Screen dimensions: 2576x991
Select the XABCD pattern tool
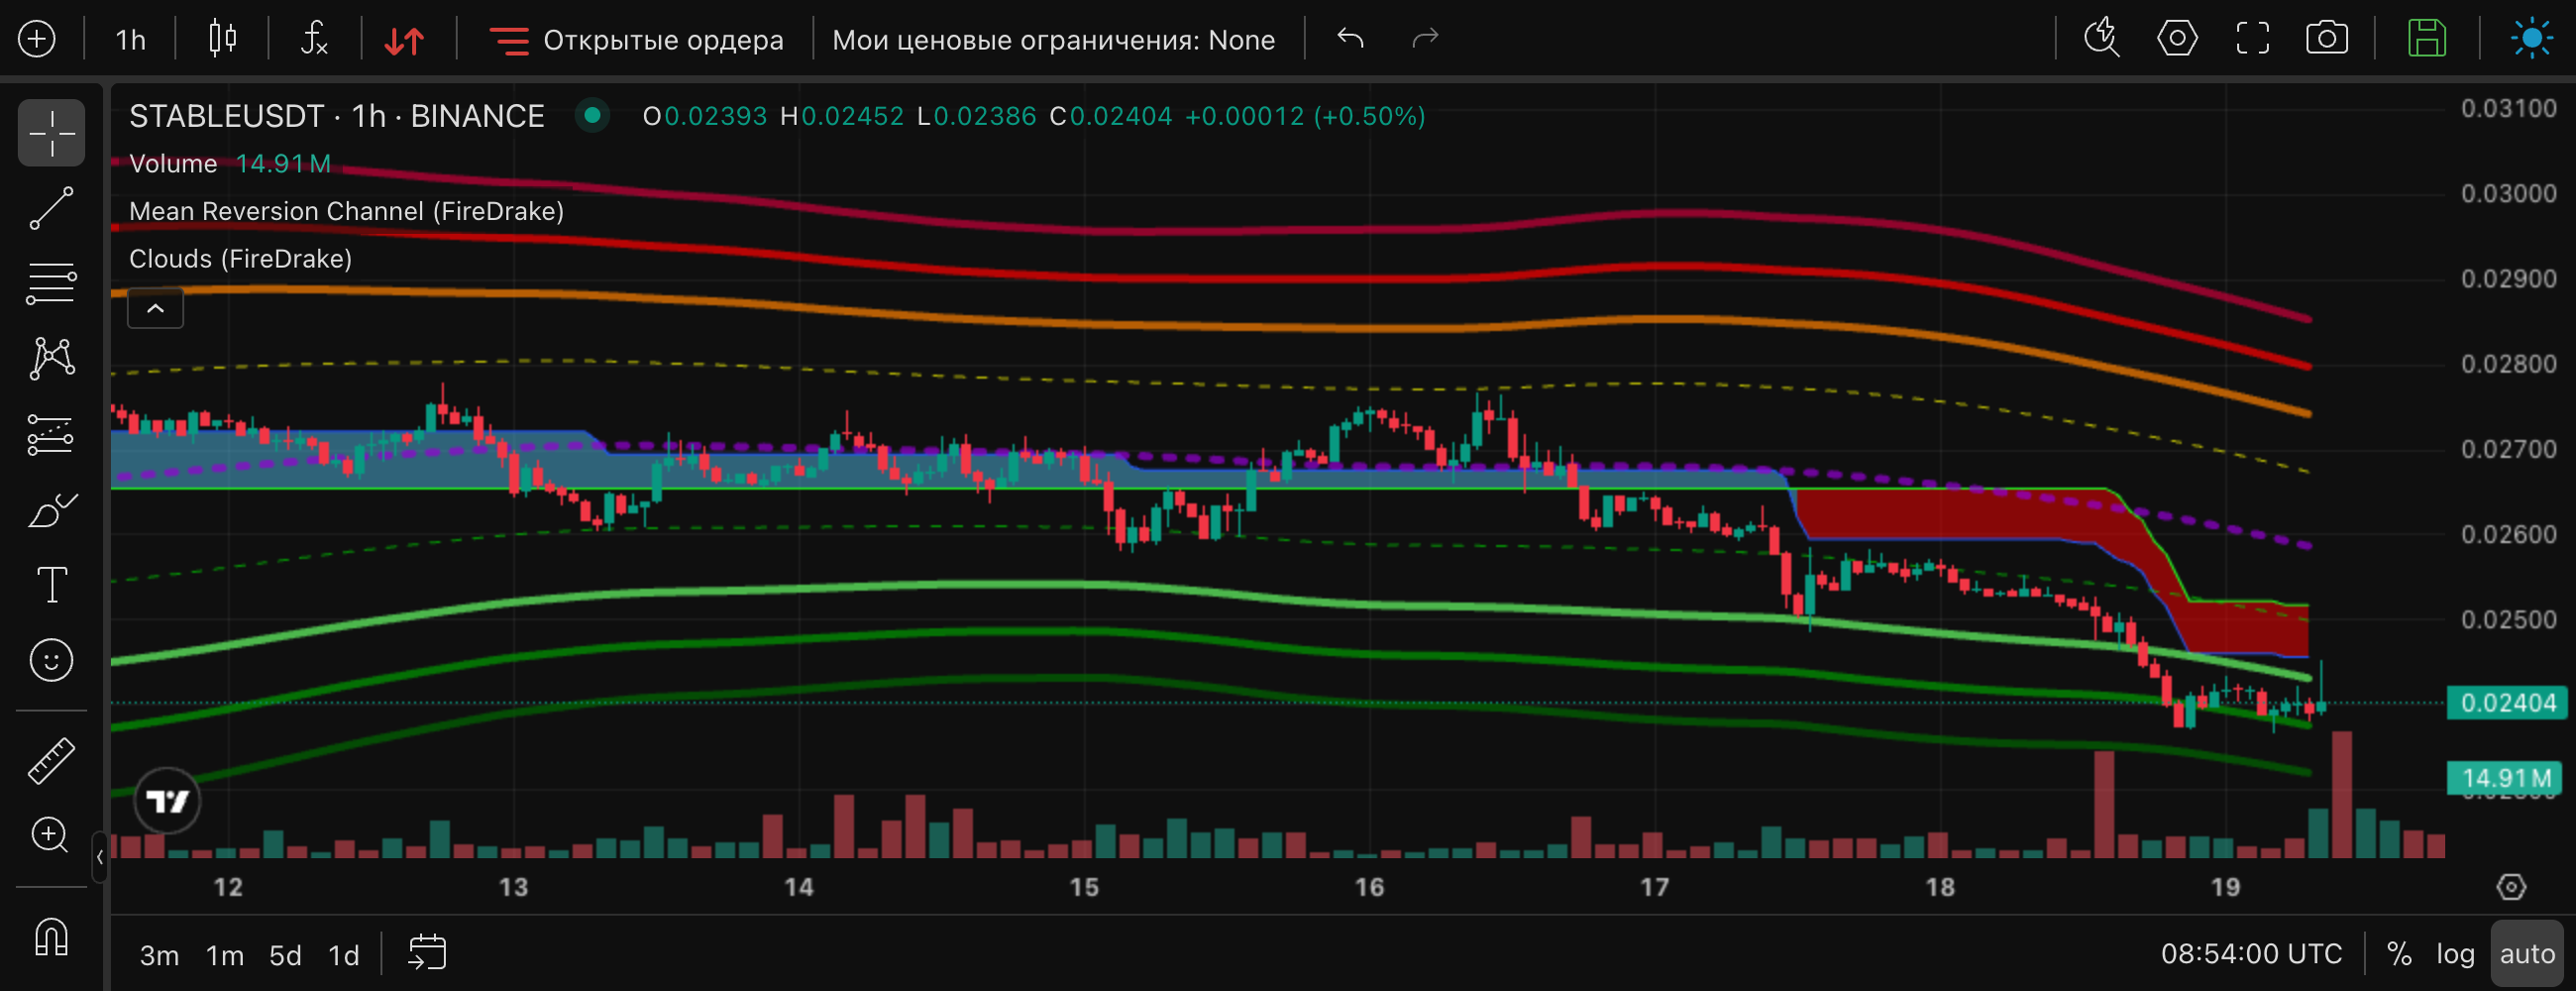click(51, 358)
